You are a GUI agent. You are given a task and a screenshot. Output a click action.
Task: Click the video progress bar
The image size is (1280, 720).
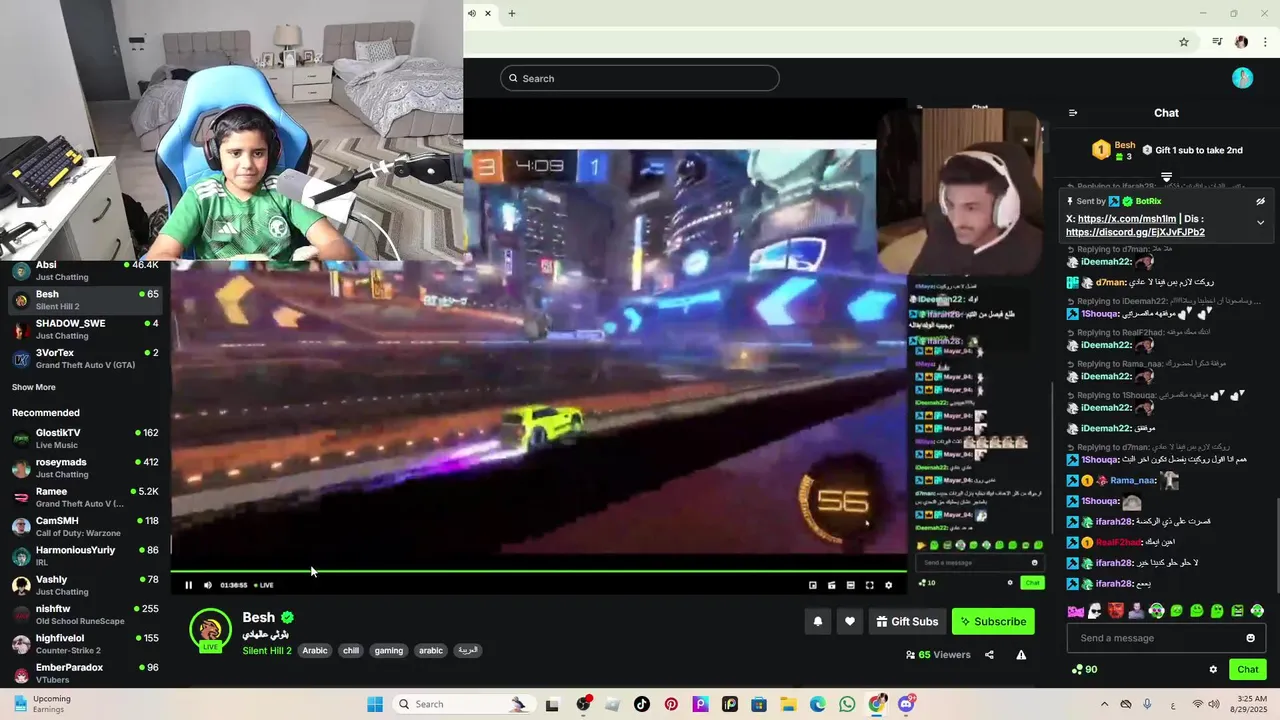point(539,572)
